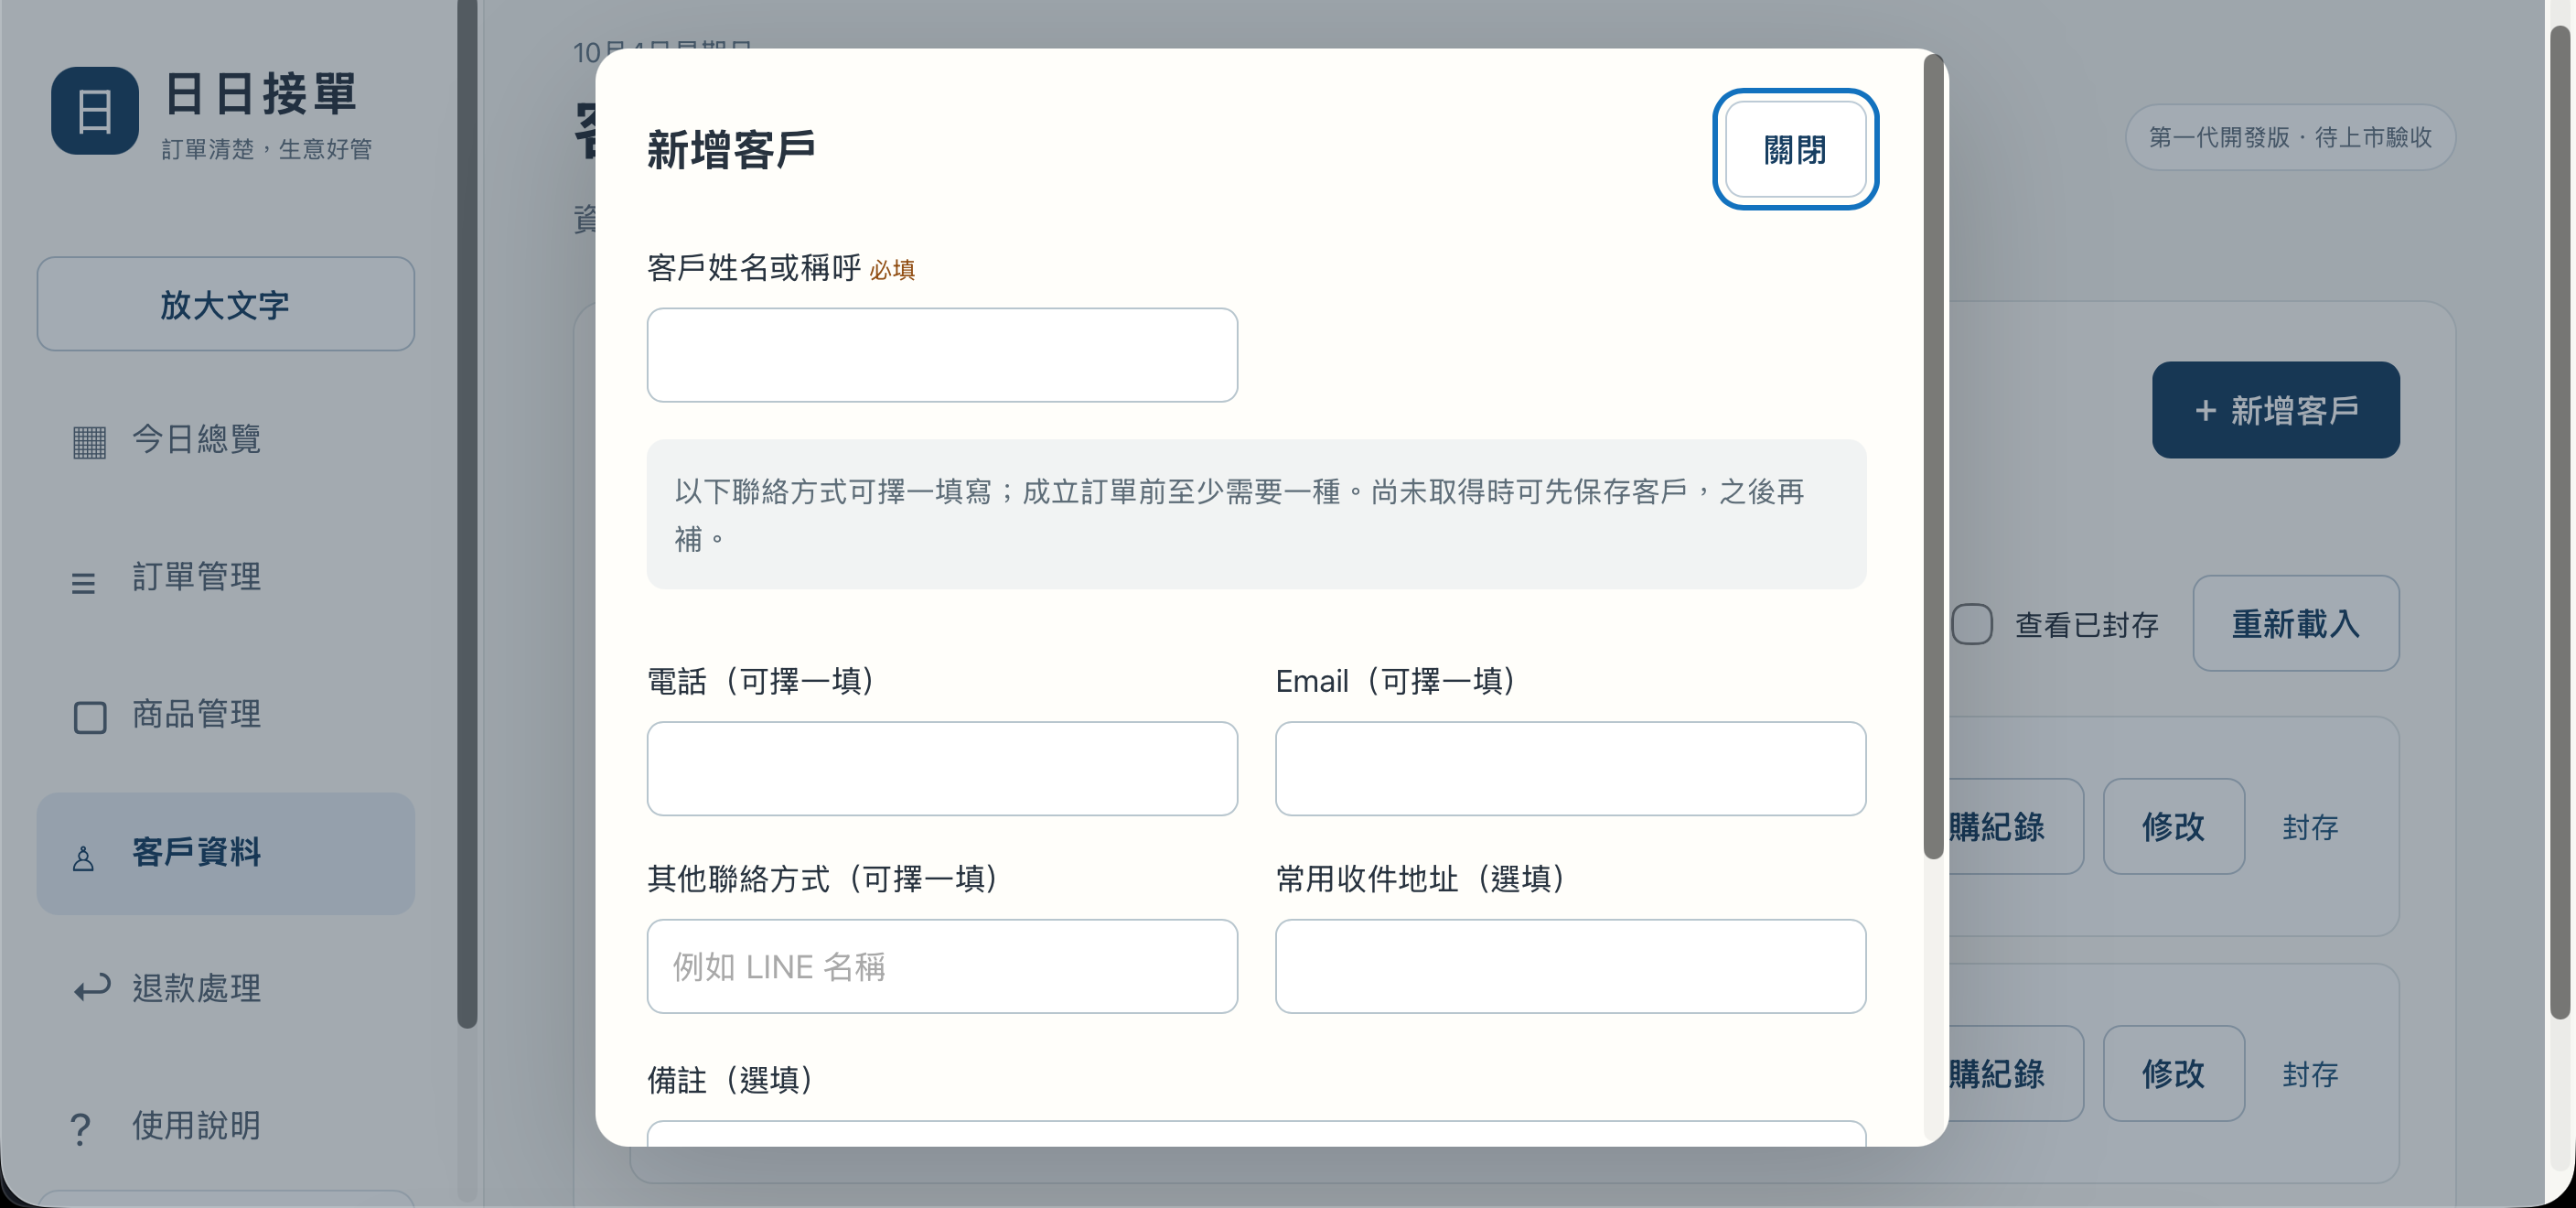Screen dimensions: 2576x1208
Task: Click the 今日總覽 grid icon
Action: (89, 441)
